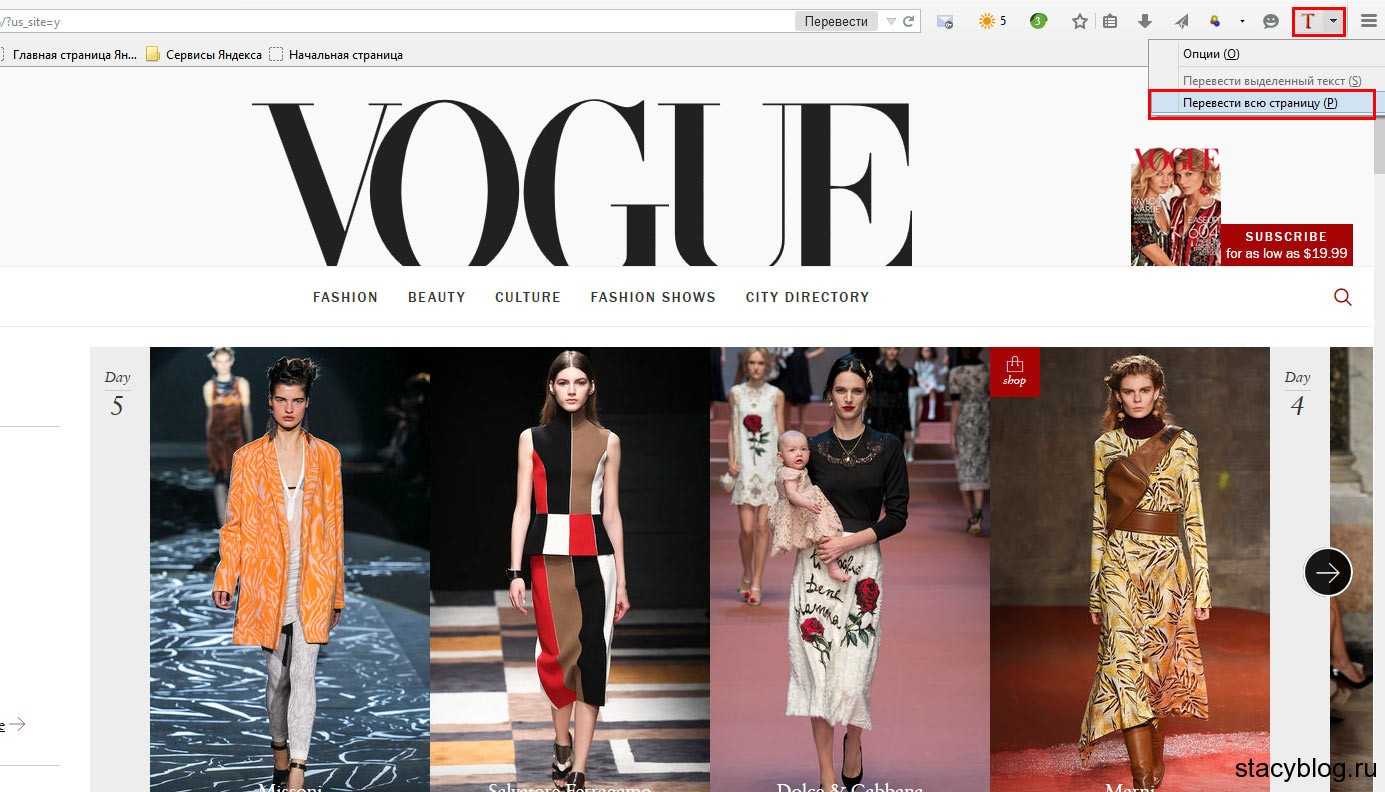Expand the small arrow beside colorful toolbar icon
1385x792 pixels.
click(x=1242, y=21)
